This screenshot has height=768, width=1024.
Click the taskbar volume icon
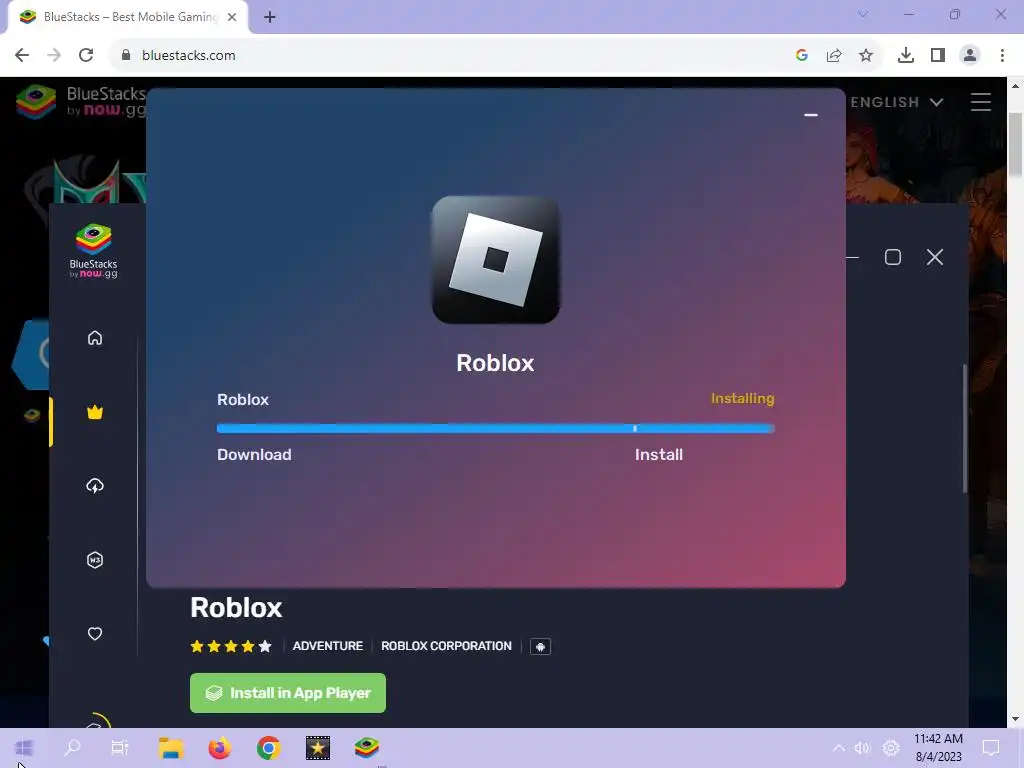pos(863,748)
